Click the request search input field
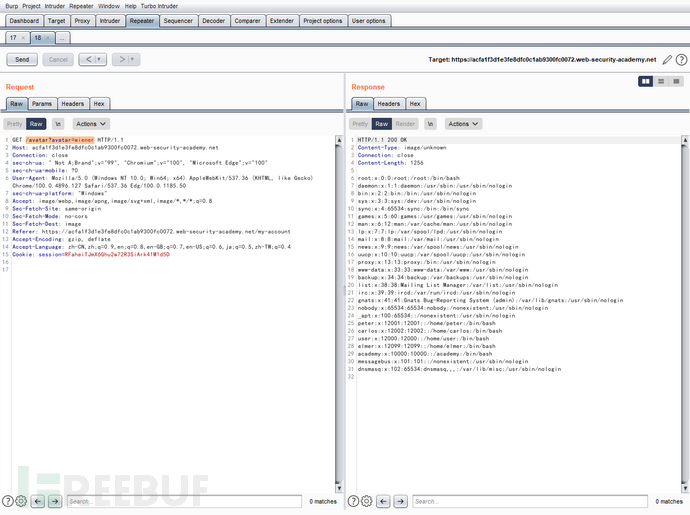 tap(180, 501)
